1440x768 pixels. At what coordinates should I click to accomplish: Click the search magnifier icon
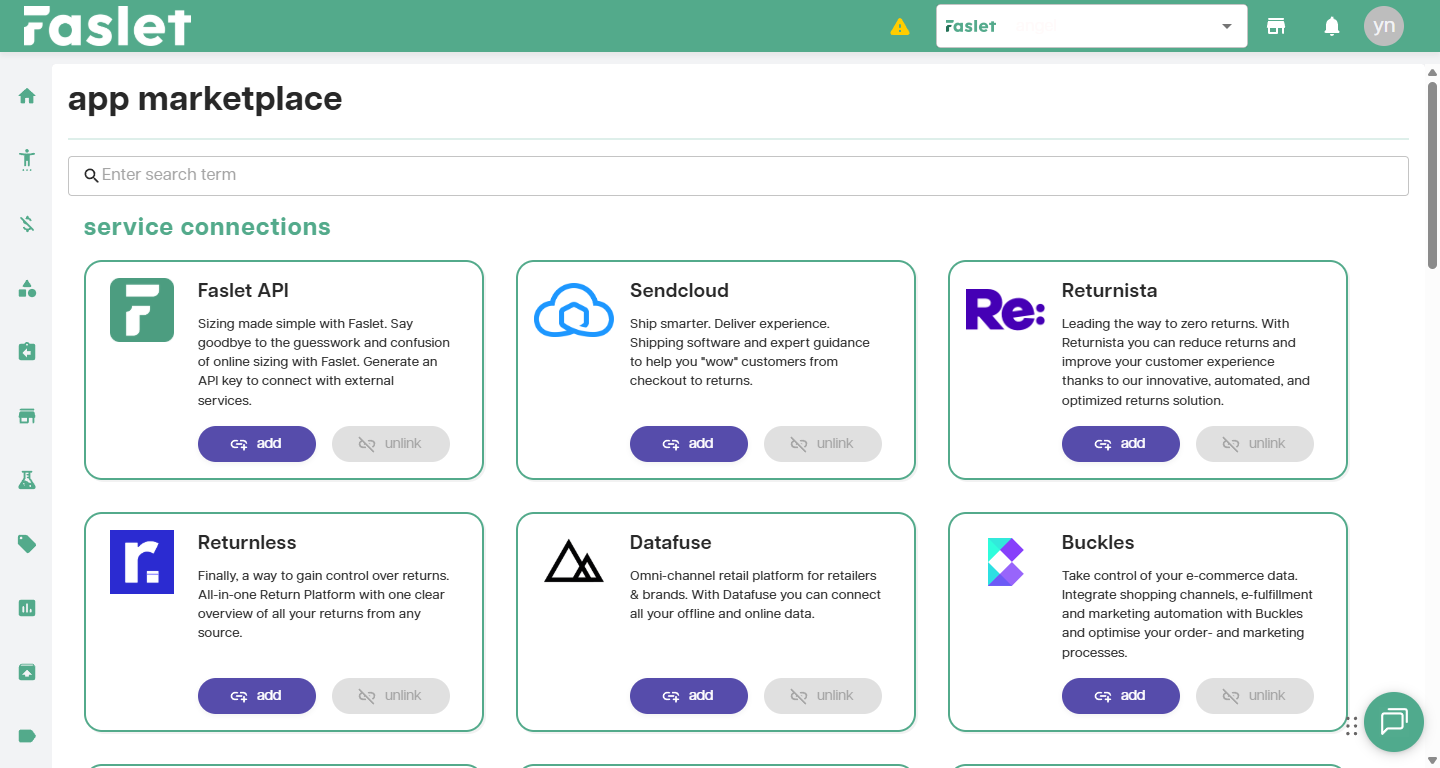point(91,176)
